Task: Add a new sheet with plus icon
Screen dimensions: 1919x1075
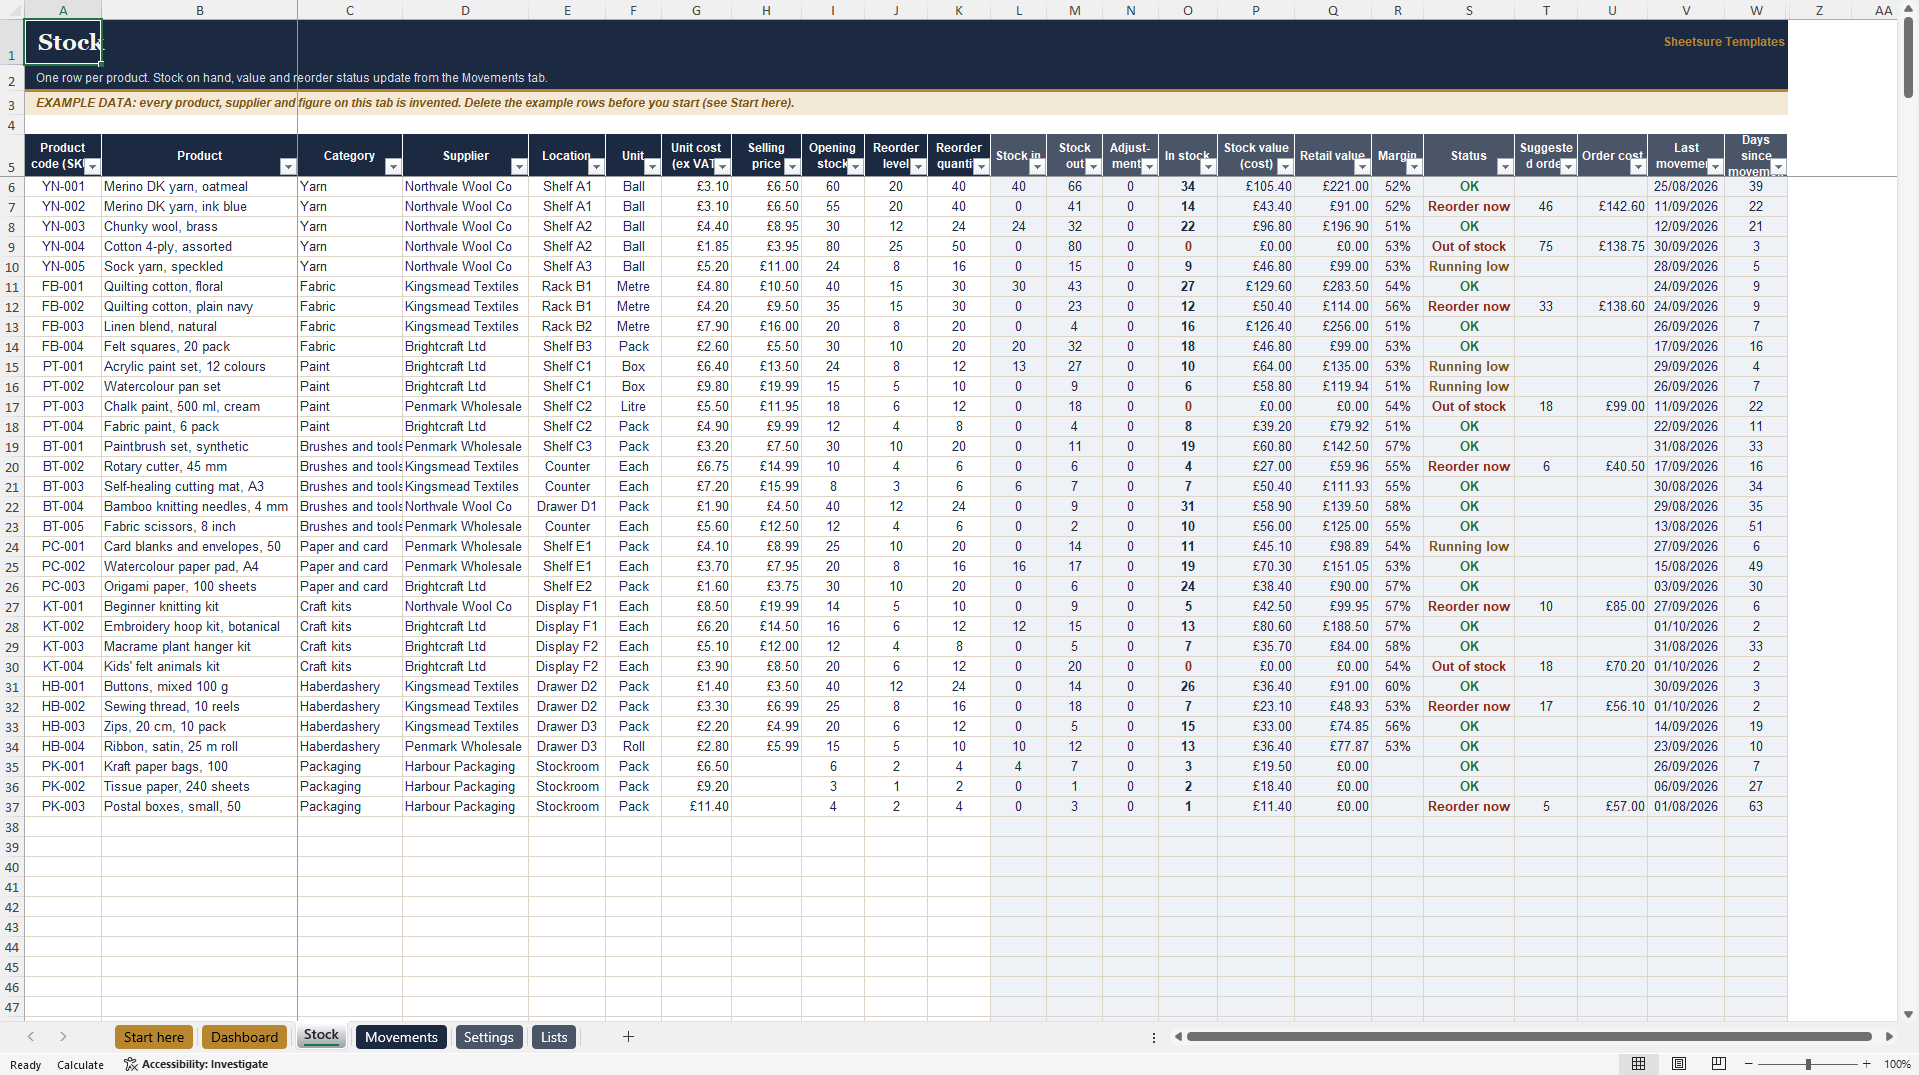Action: pyautogui.click(x=628, y=1037)
